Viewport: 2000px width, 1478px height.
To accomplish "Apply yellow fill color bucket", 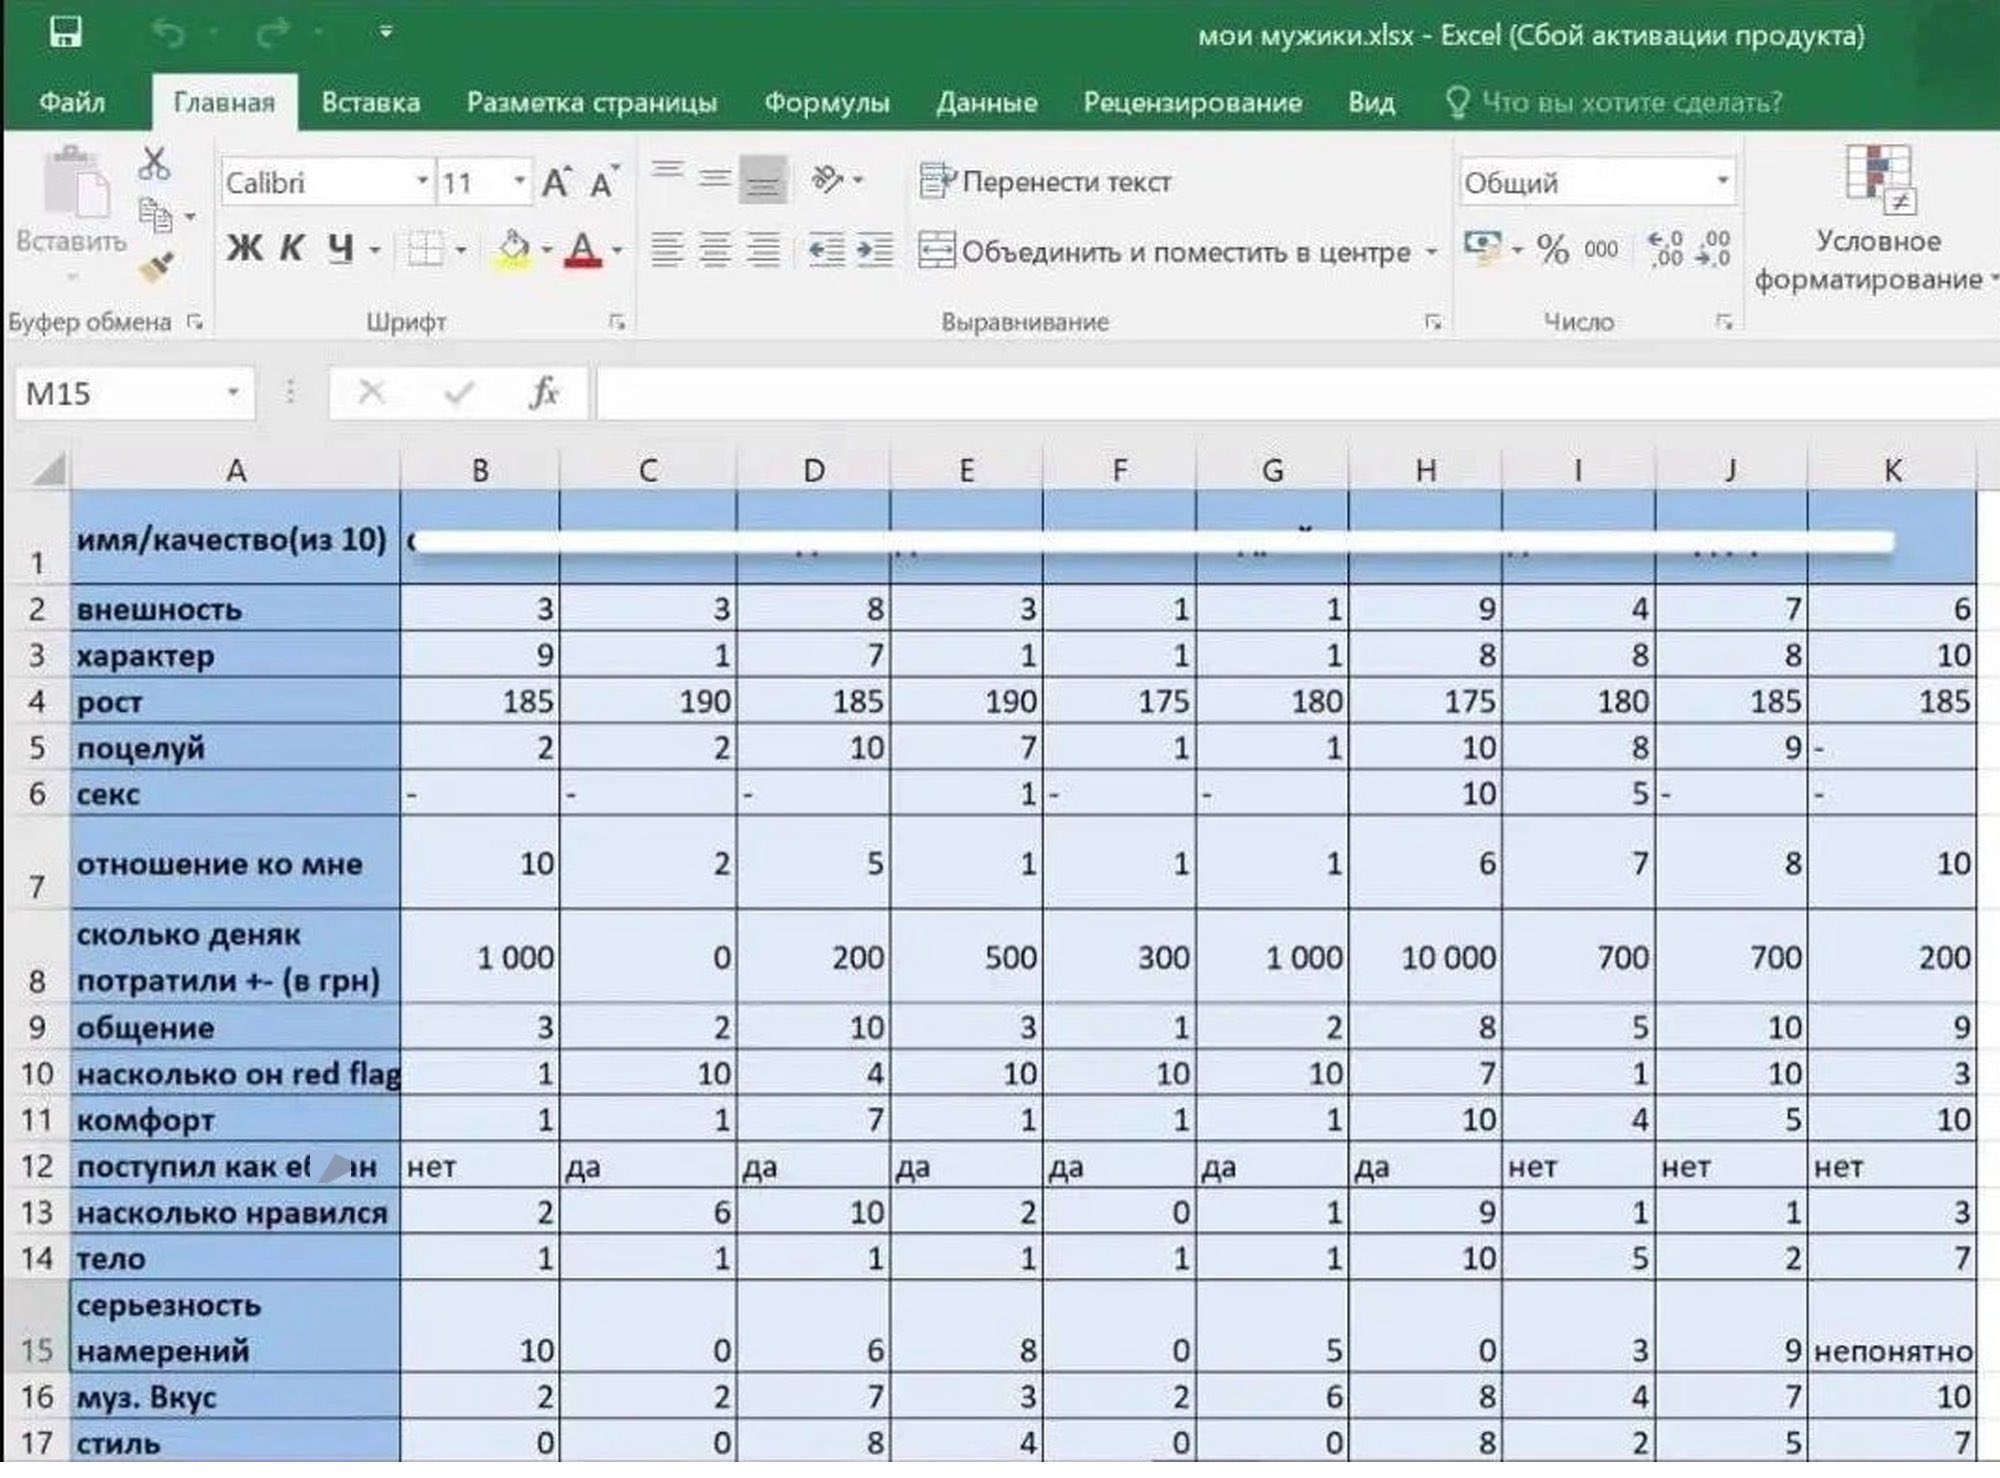I will [x=513, y=249].
